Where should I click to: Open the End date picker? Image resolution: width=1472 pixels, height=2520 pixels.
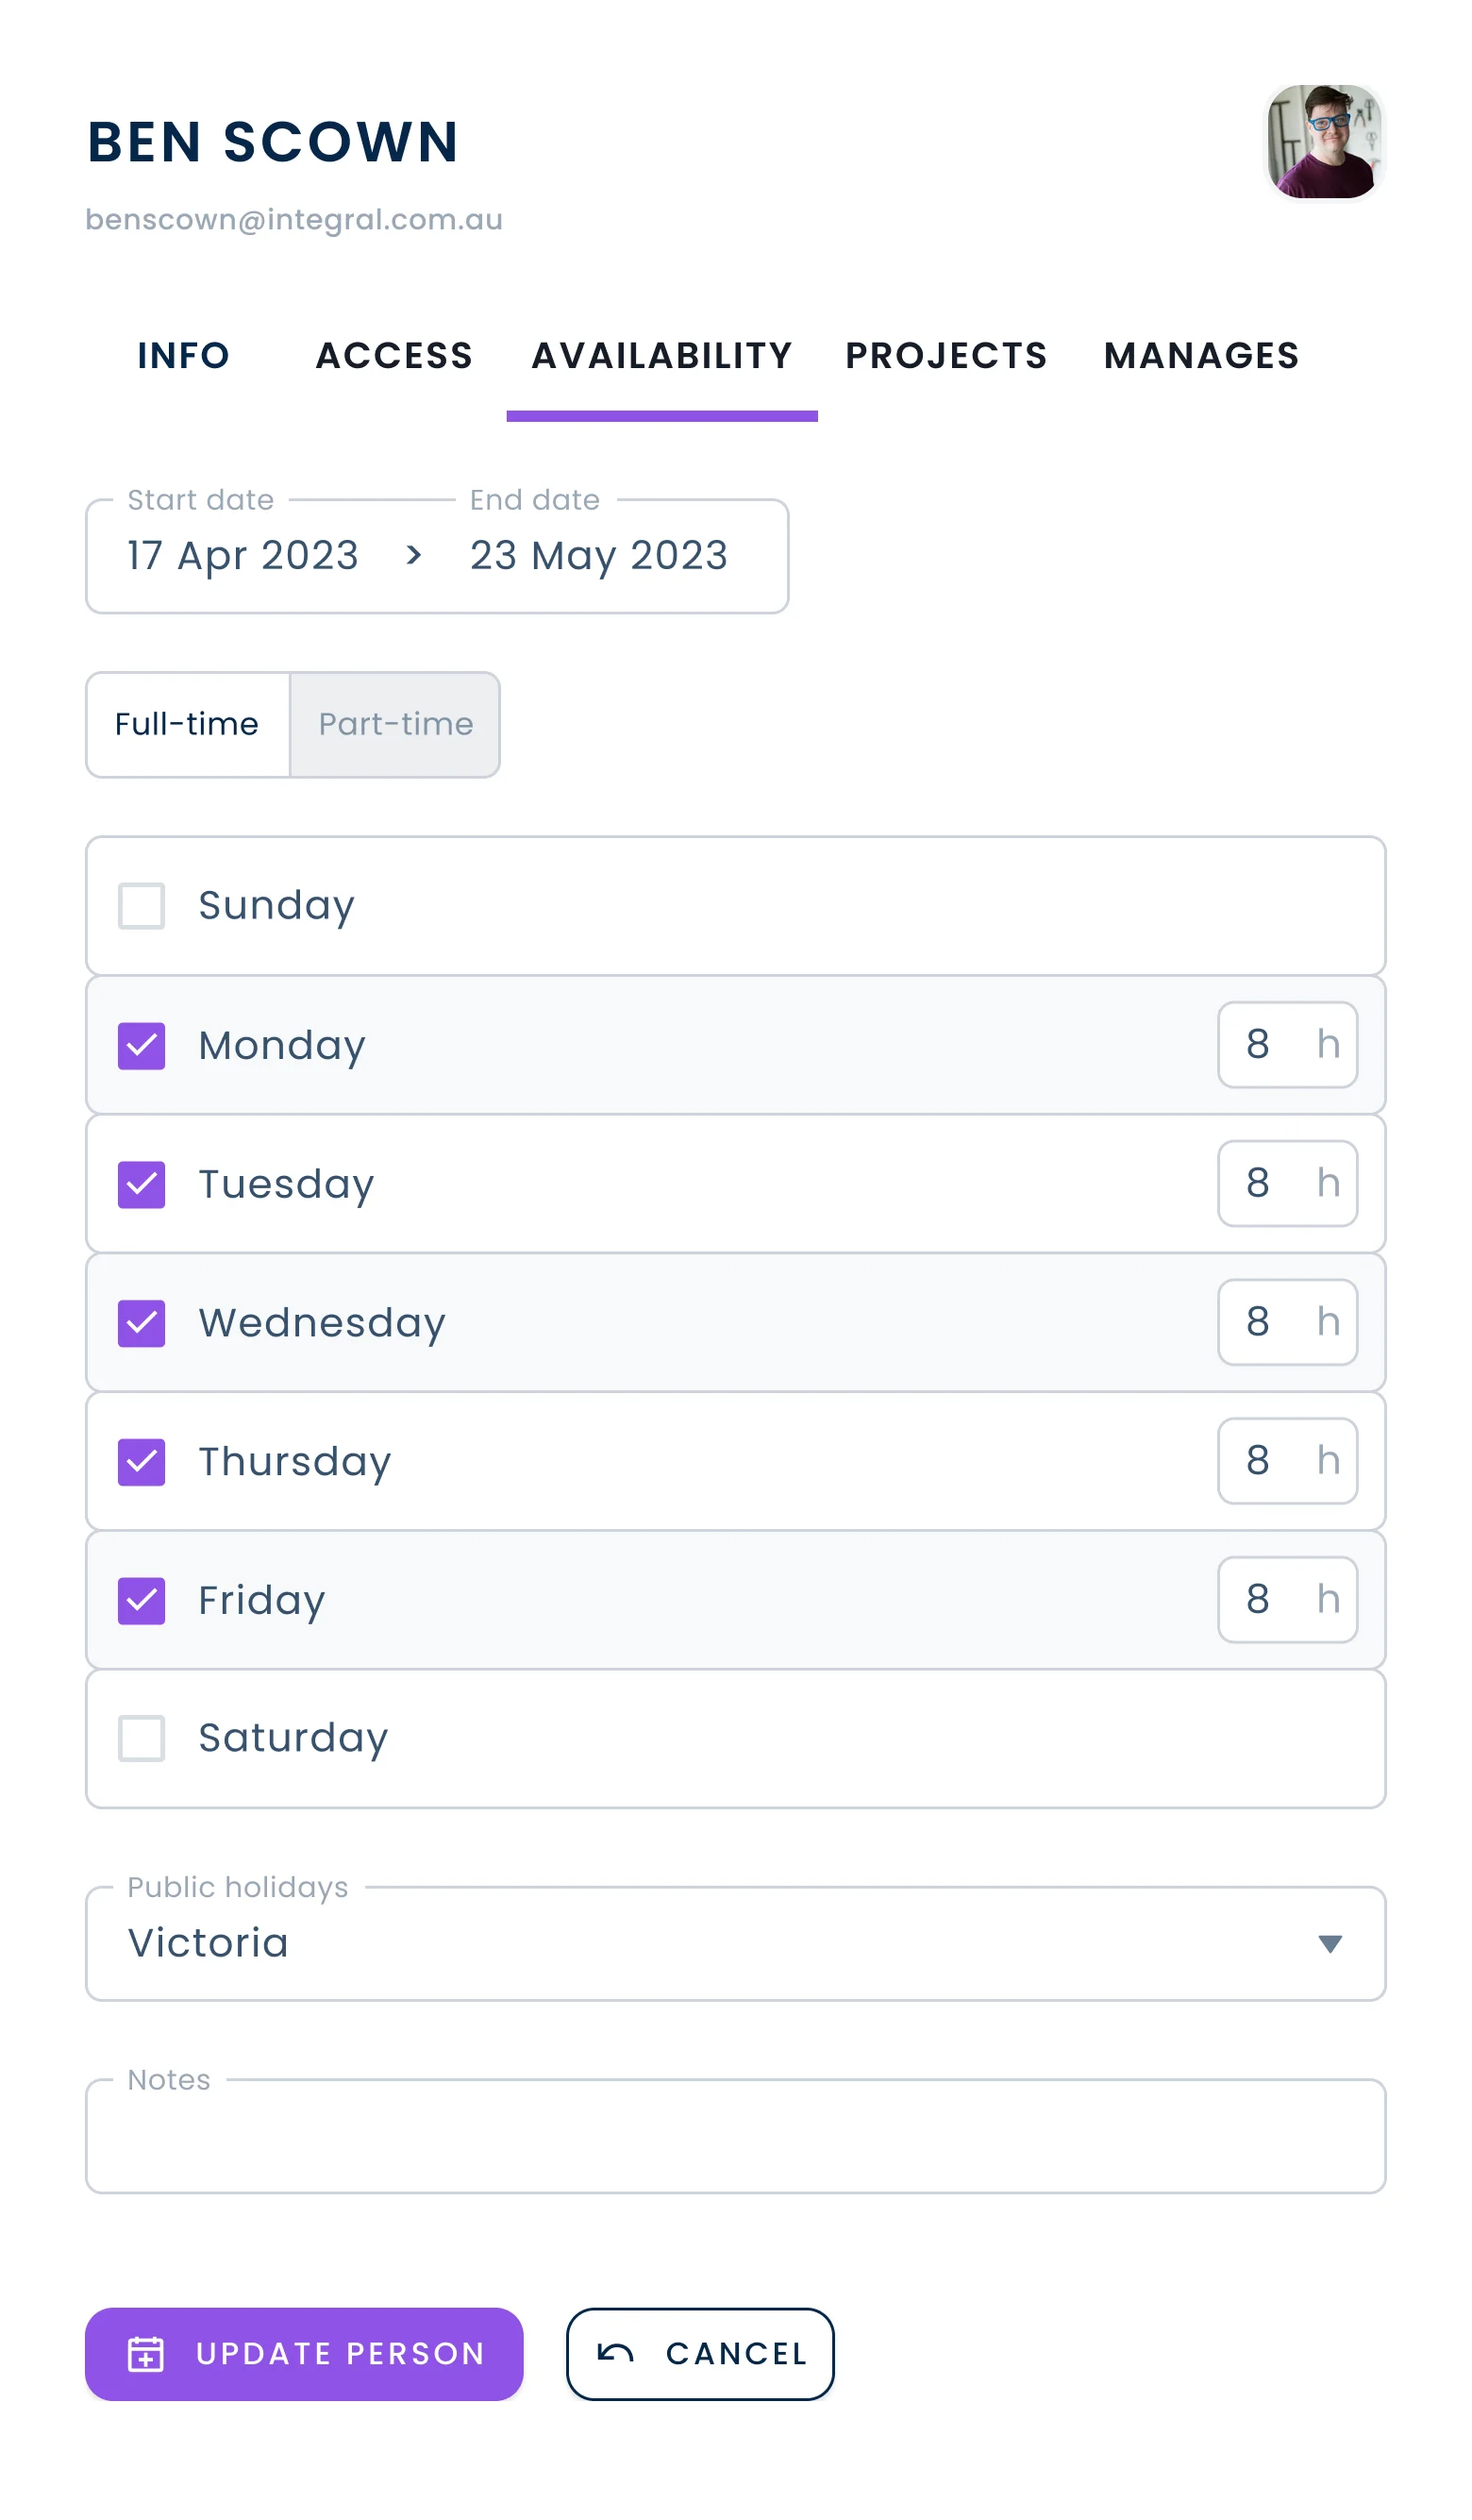[x=599, y=556]
